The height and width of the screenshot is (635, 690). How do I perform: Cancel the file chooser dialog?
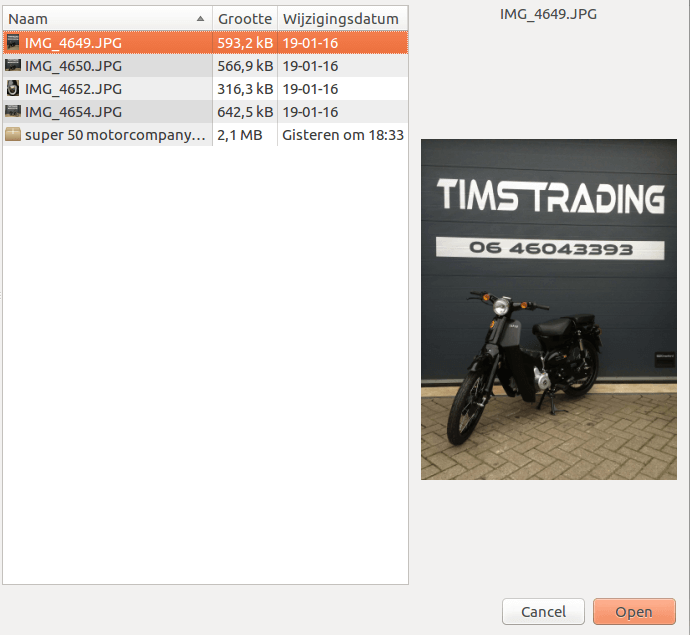543,612
